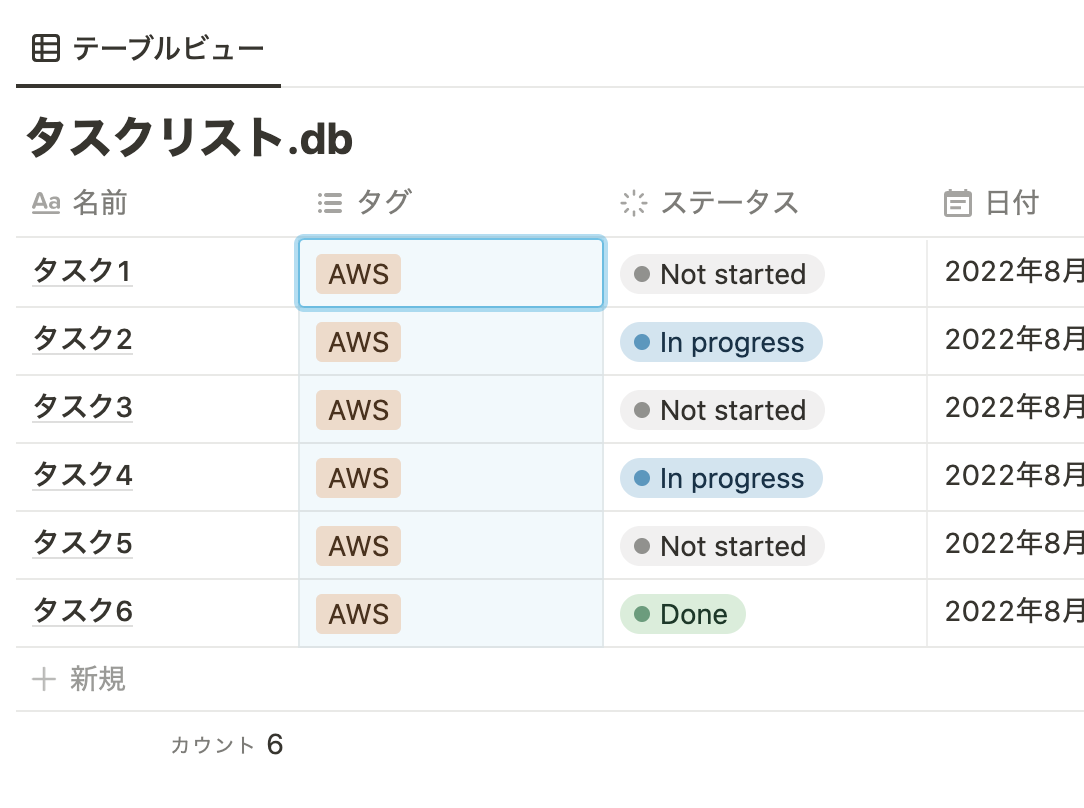The image size is (1084, 808).
Task: Open the タスク1 page link
Action: [80, 271]
